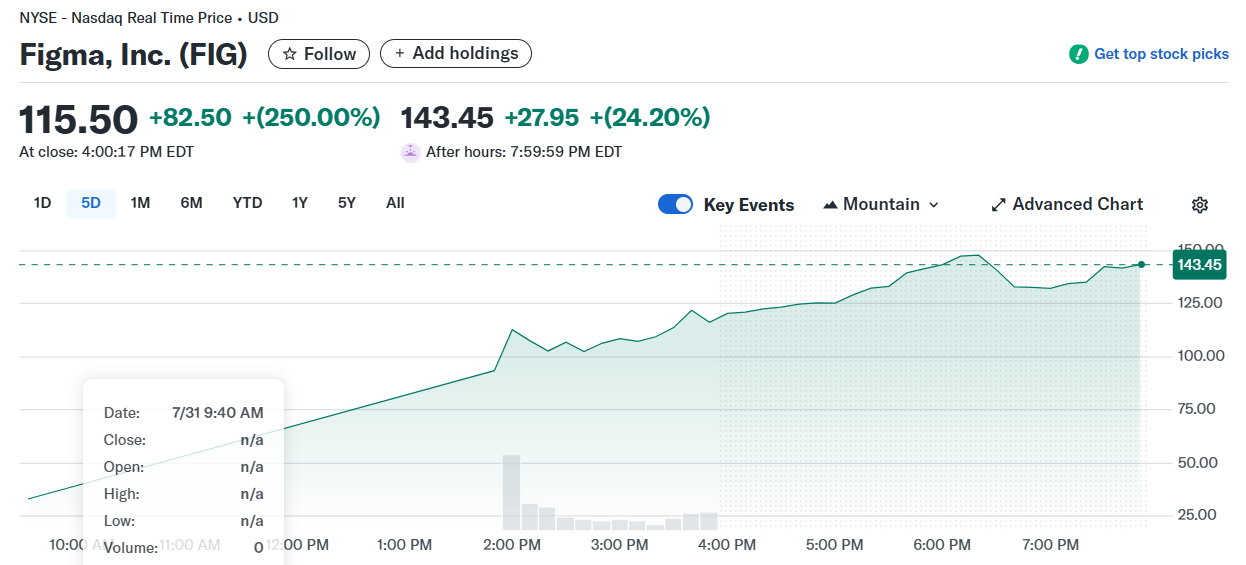The height and width of the screenshot is (565, 1246).
Task: Click the 50.00 y-axis label
Action: pos(1198,462)
